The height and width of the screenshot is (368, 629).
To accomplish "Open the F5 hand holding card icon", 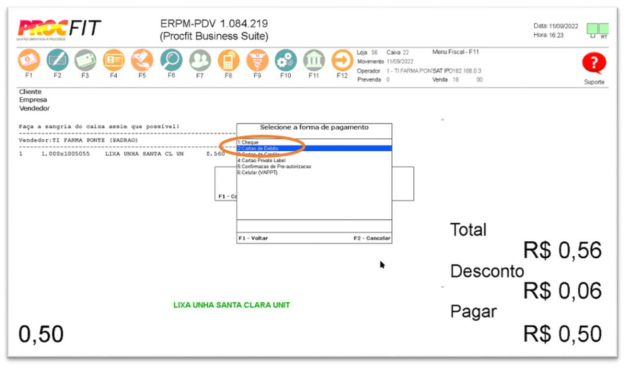I will point(142,60).
